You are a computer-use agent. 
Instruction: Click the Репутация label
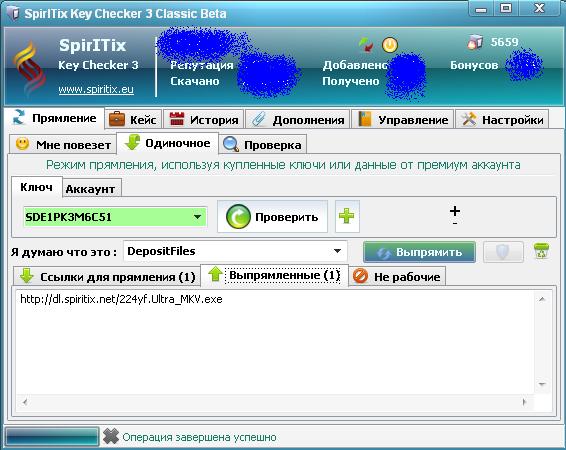202,65
